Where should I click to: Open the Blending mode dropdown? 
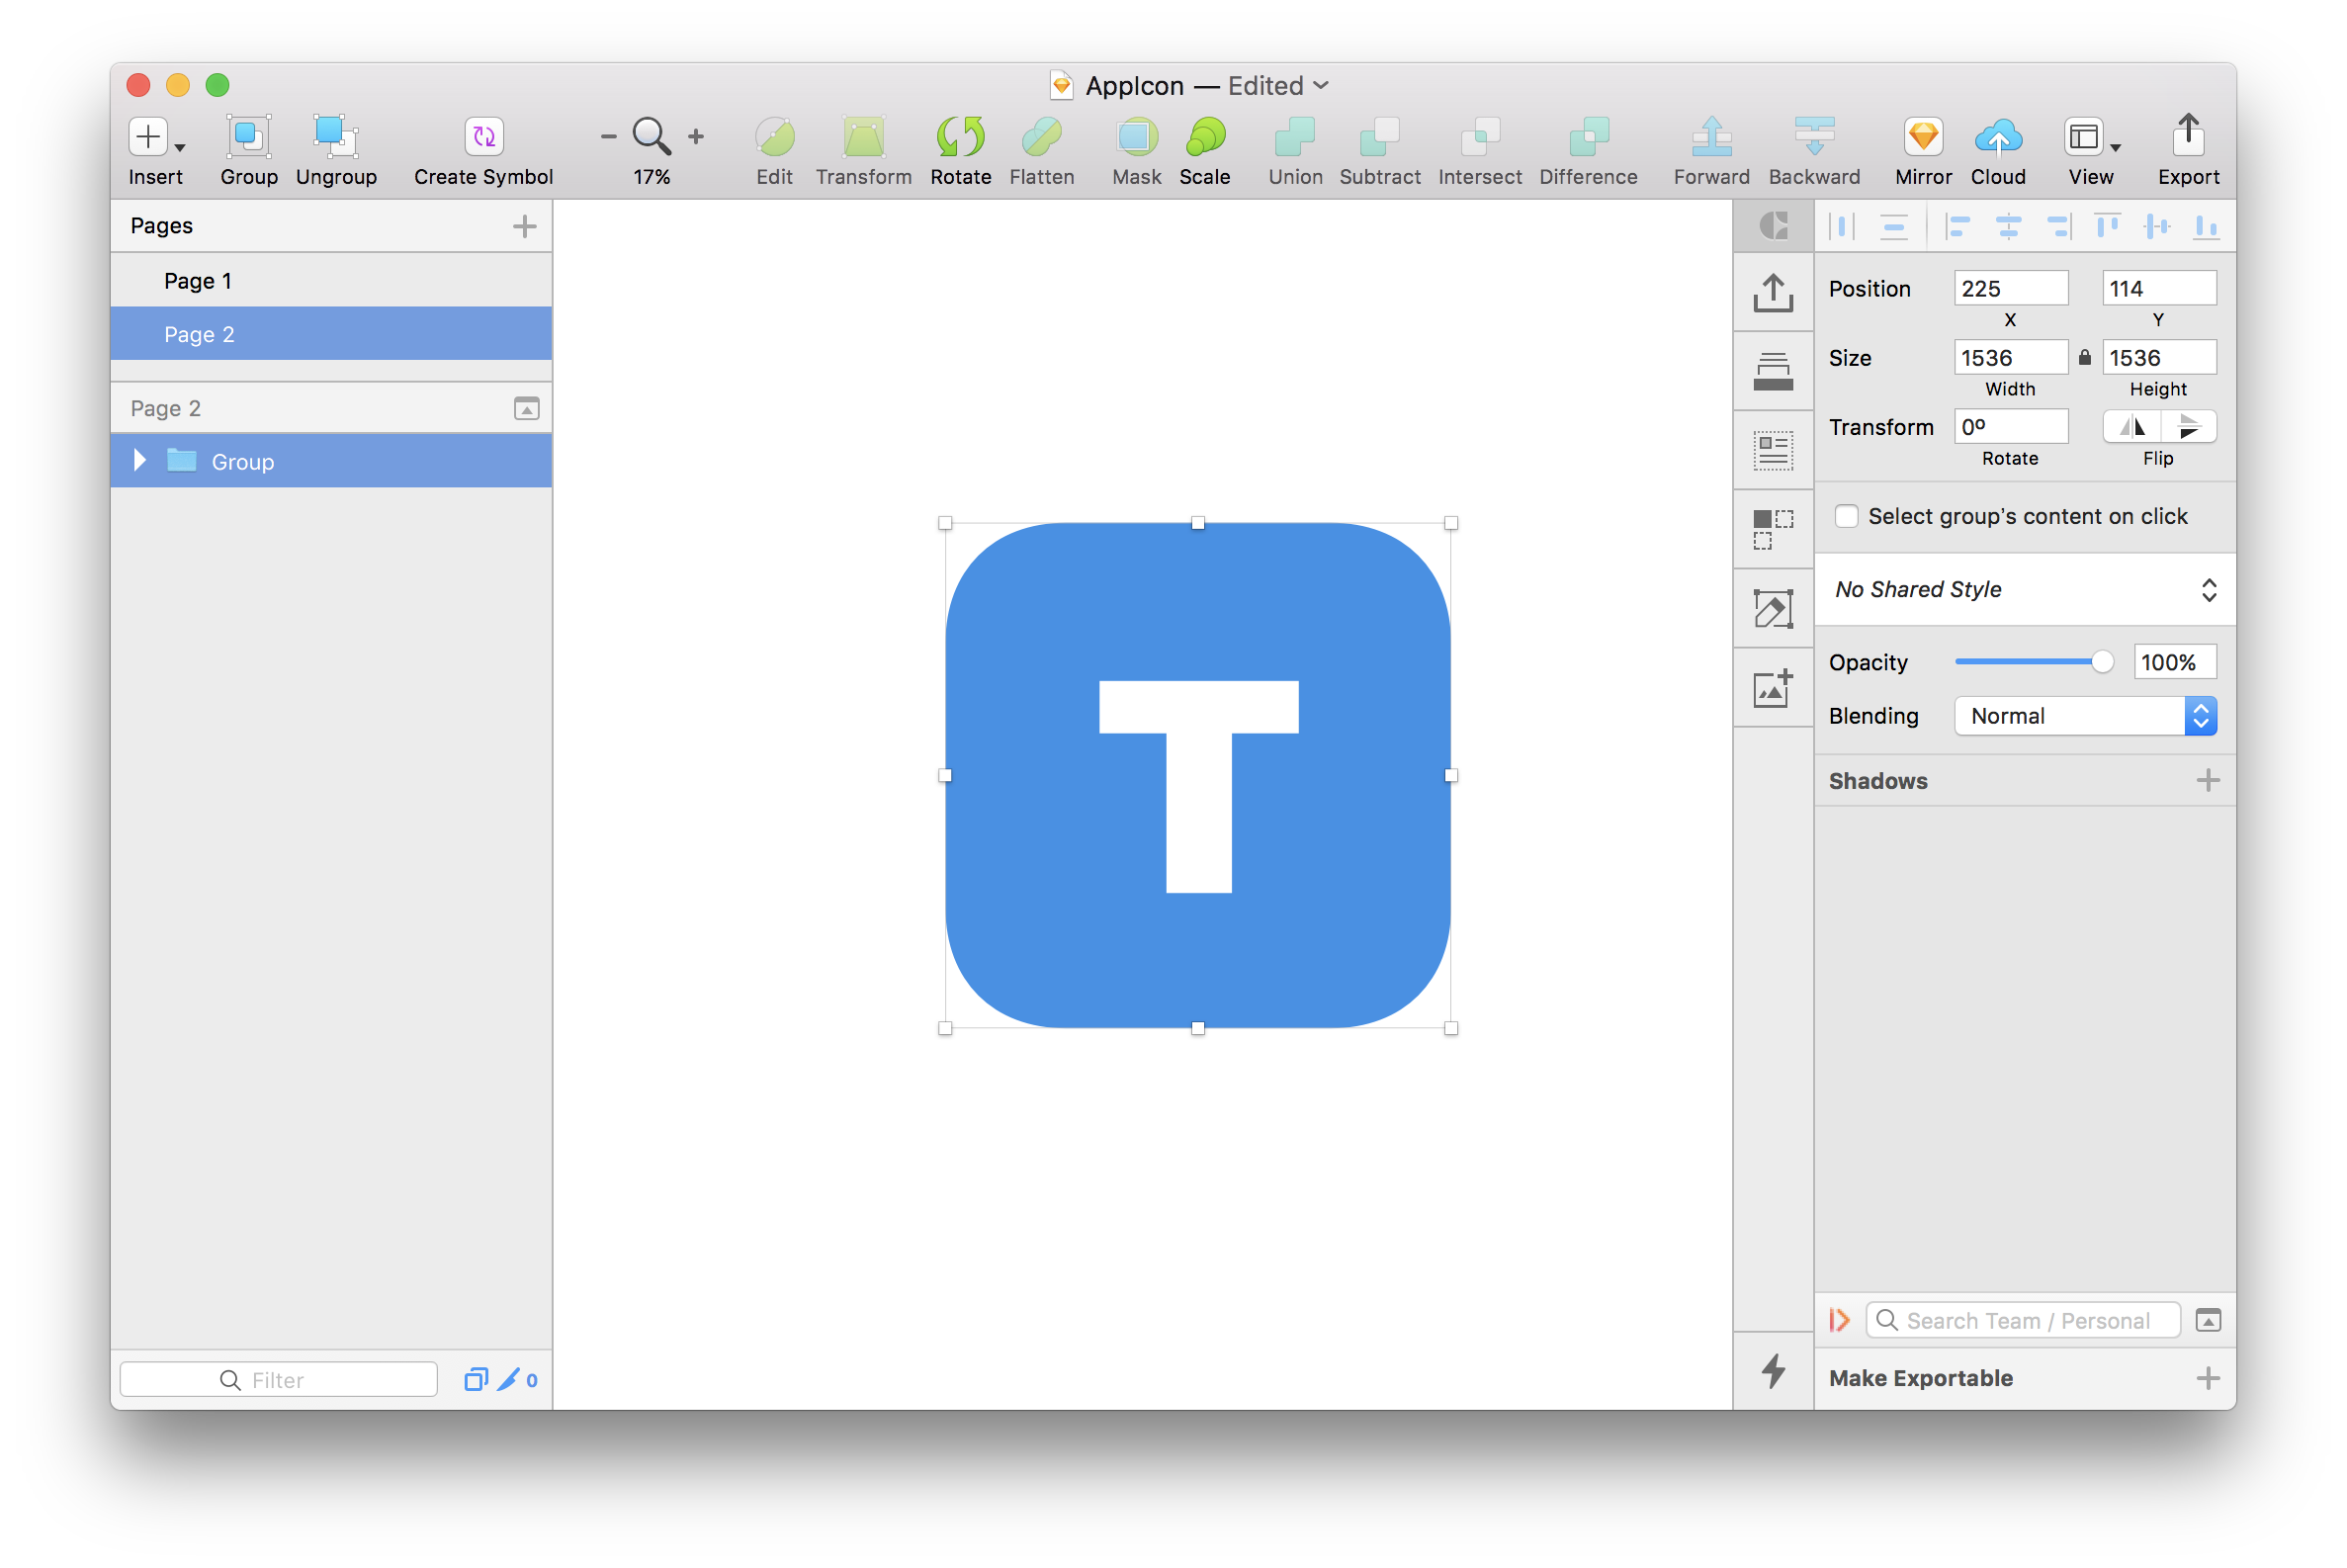point(2085,716)
